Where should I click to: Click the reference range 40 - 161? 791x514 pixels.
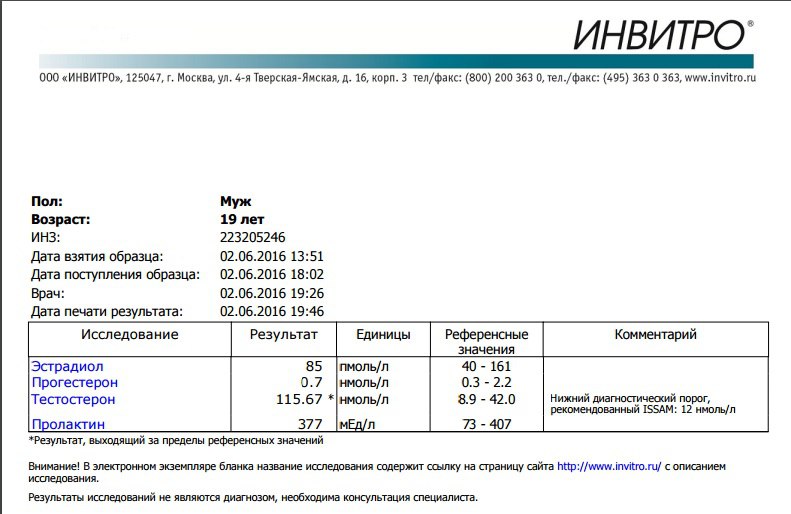coord(486,366)
